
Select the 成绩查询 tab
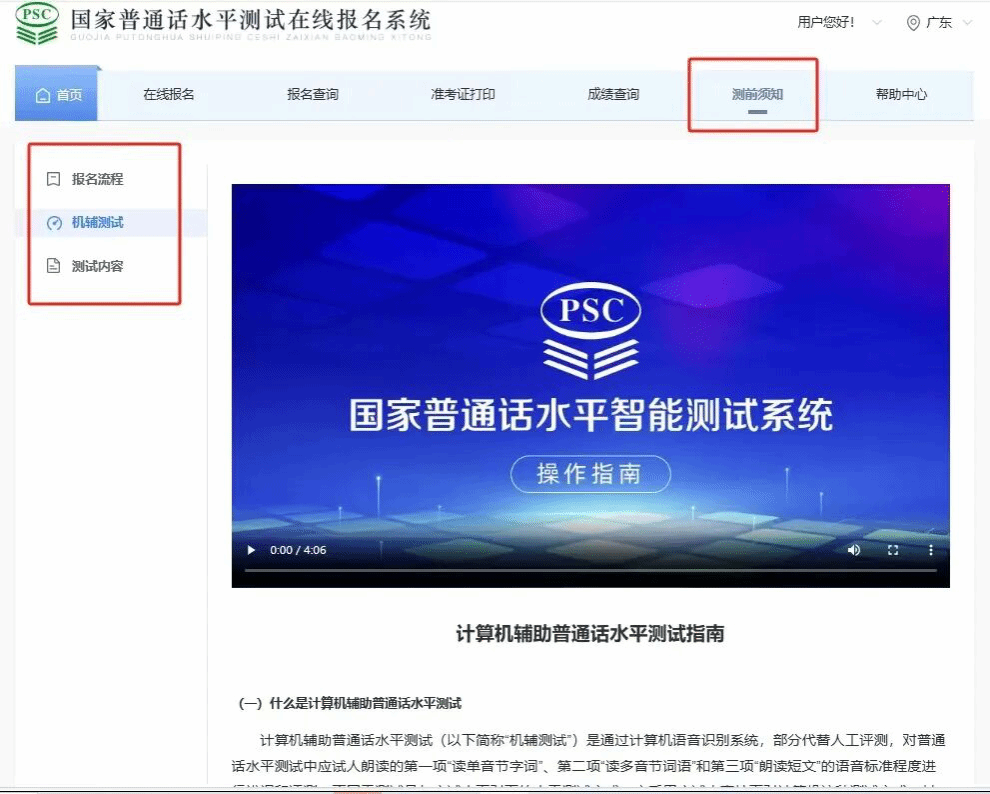pos(613,95)
